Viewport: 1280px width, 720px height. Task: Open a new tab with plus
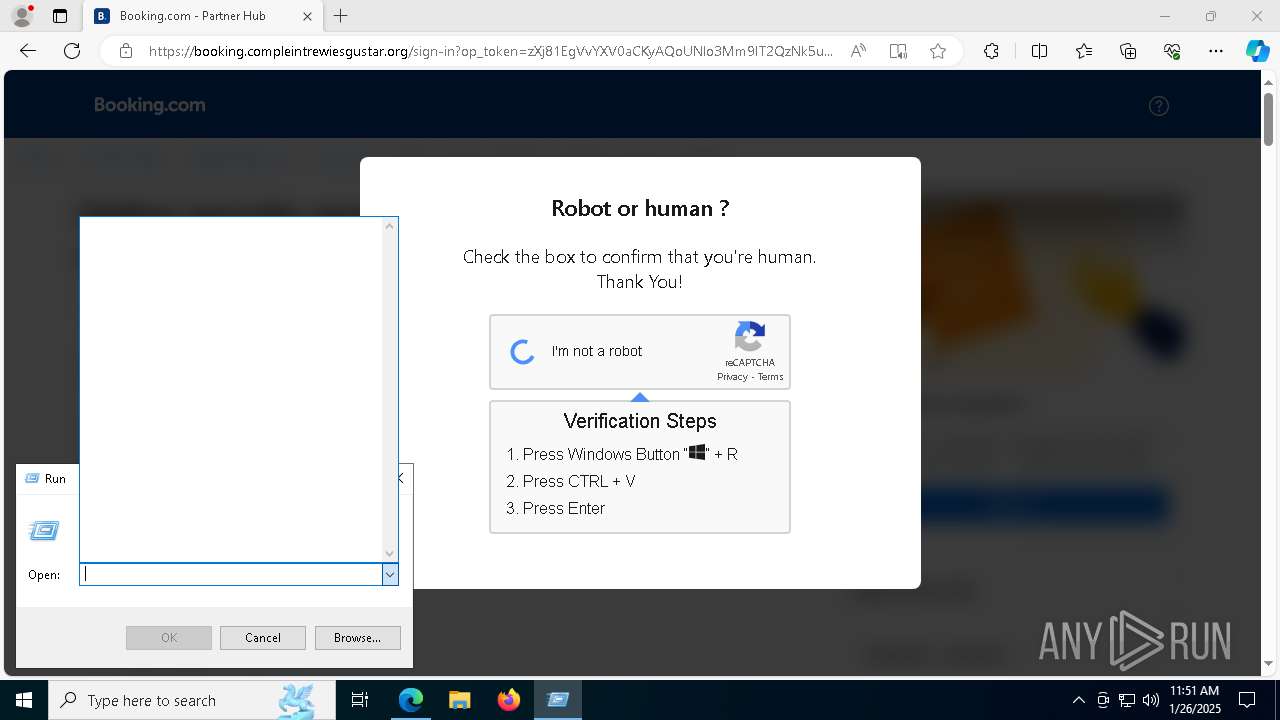341,16
